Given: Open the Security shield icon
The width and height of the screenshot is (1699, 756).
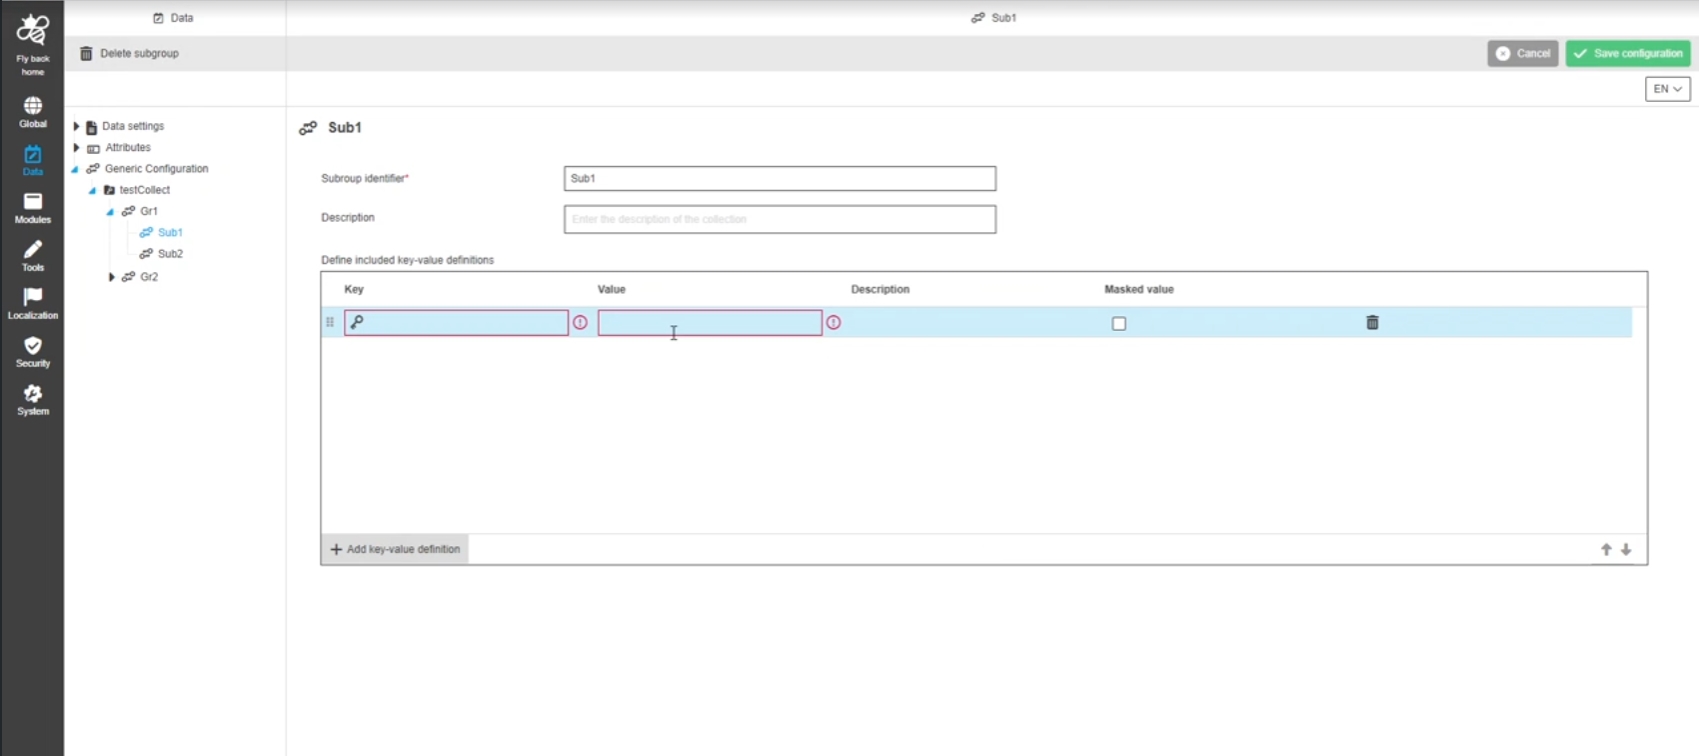Looking at the screenshot, I should coord(33,345).
